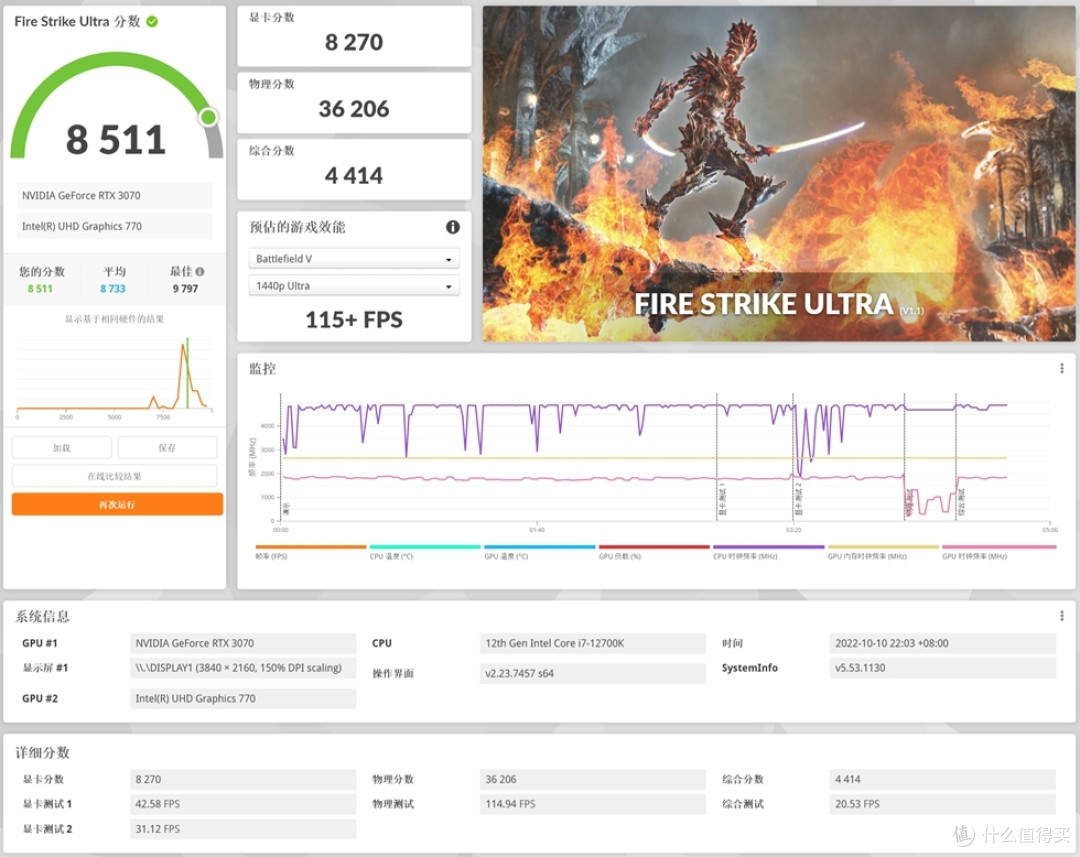Toggle the GPU 内存时钟频率 (MHz) yellow legend
The height and width of the screenshot is (857, 1080).
pos(883,553)
